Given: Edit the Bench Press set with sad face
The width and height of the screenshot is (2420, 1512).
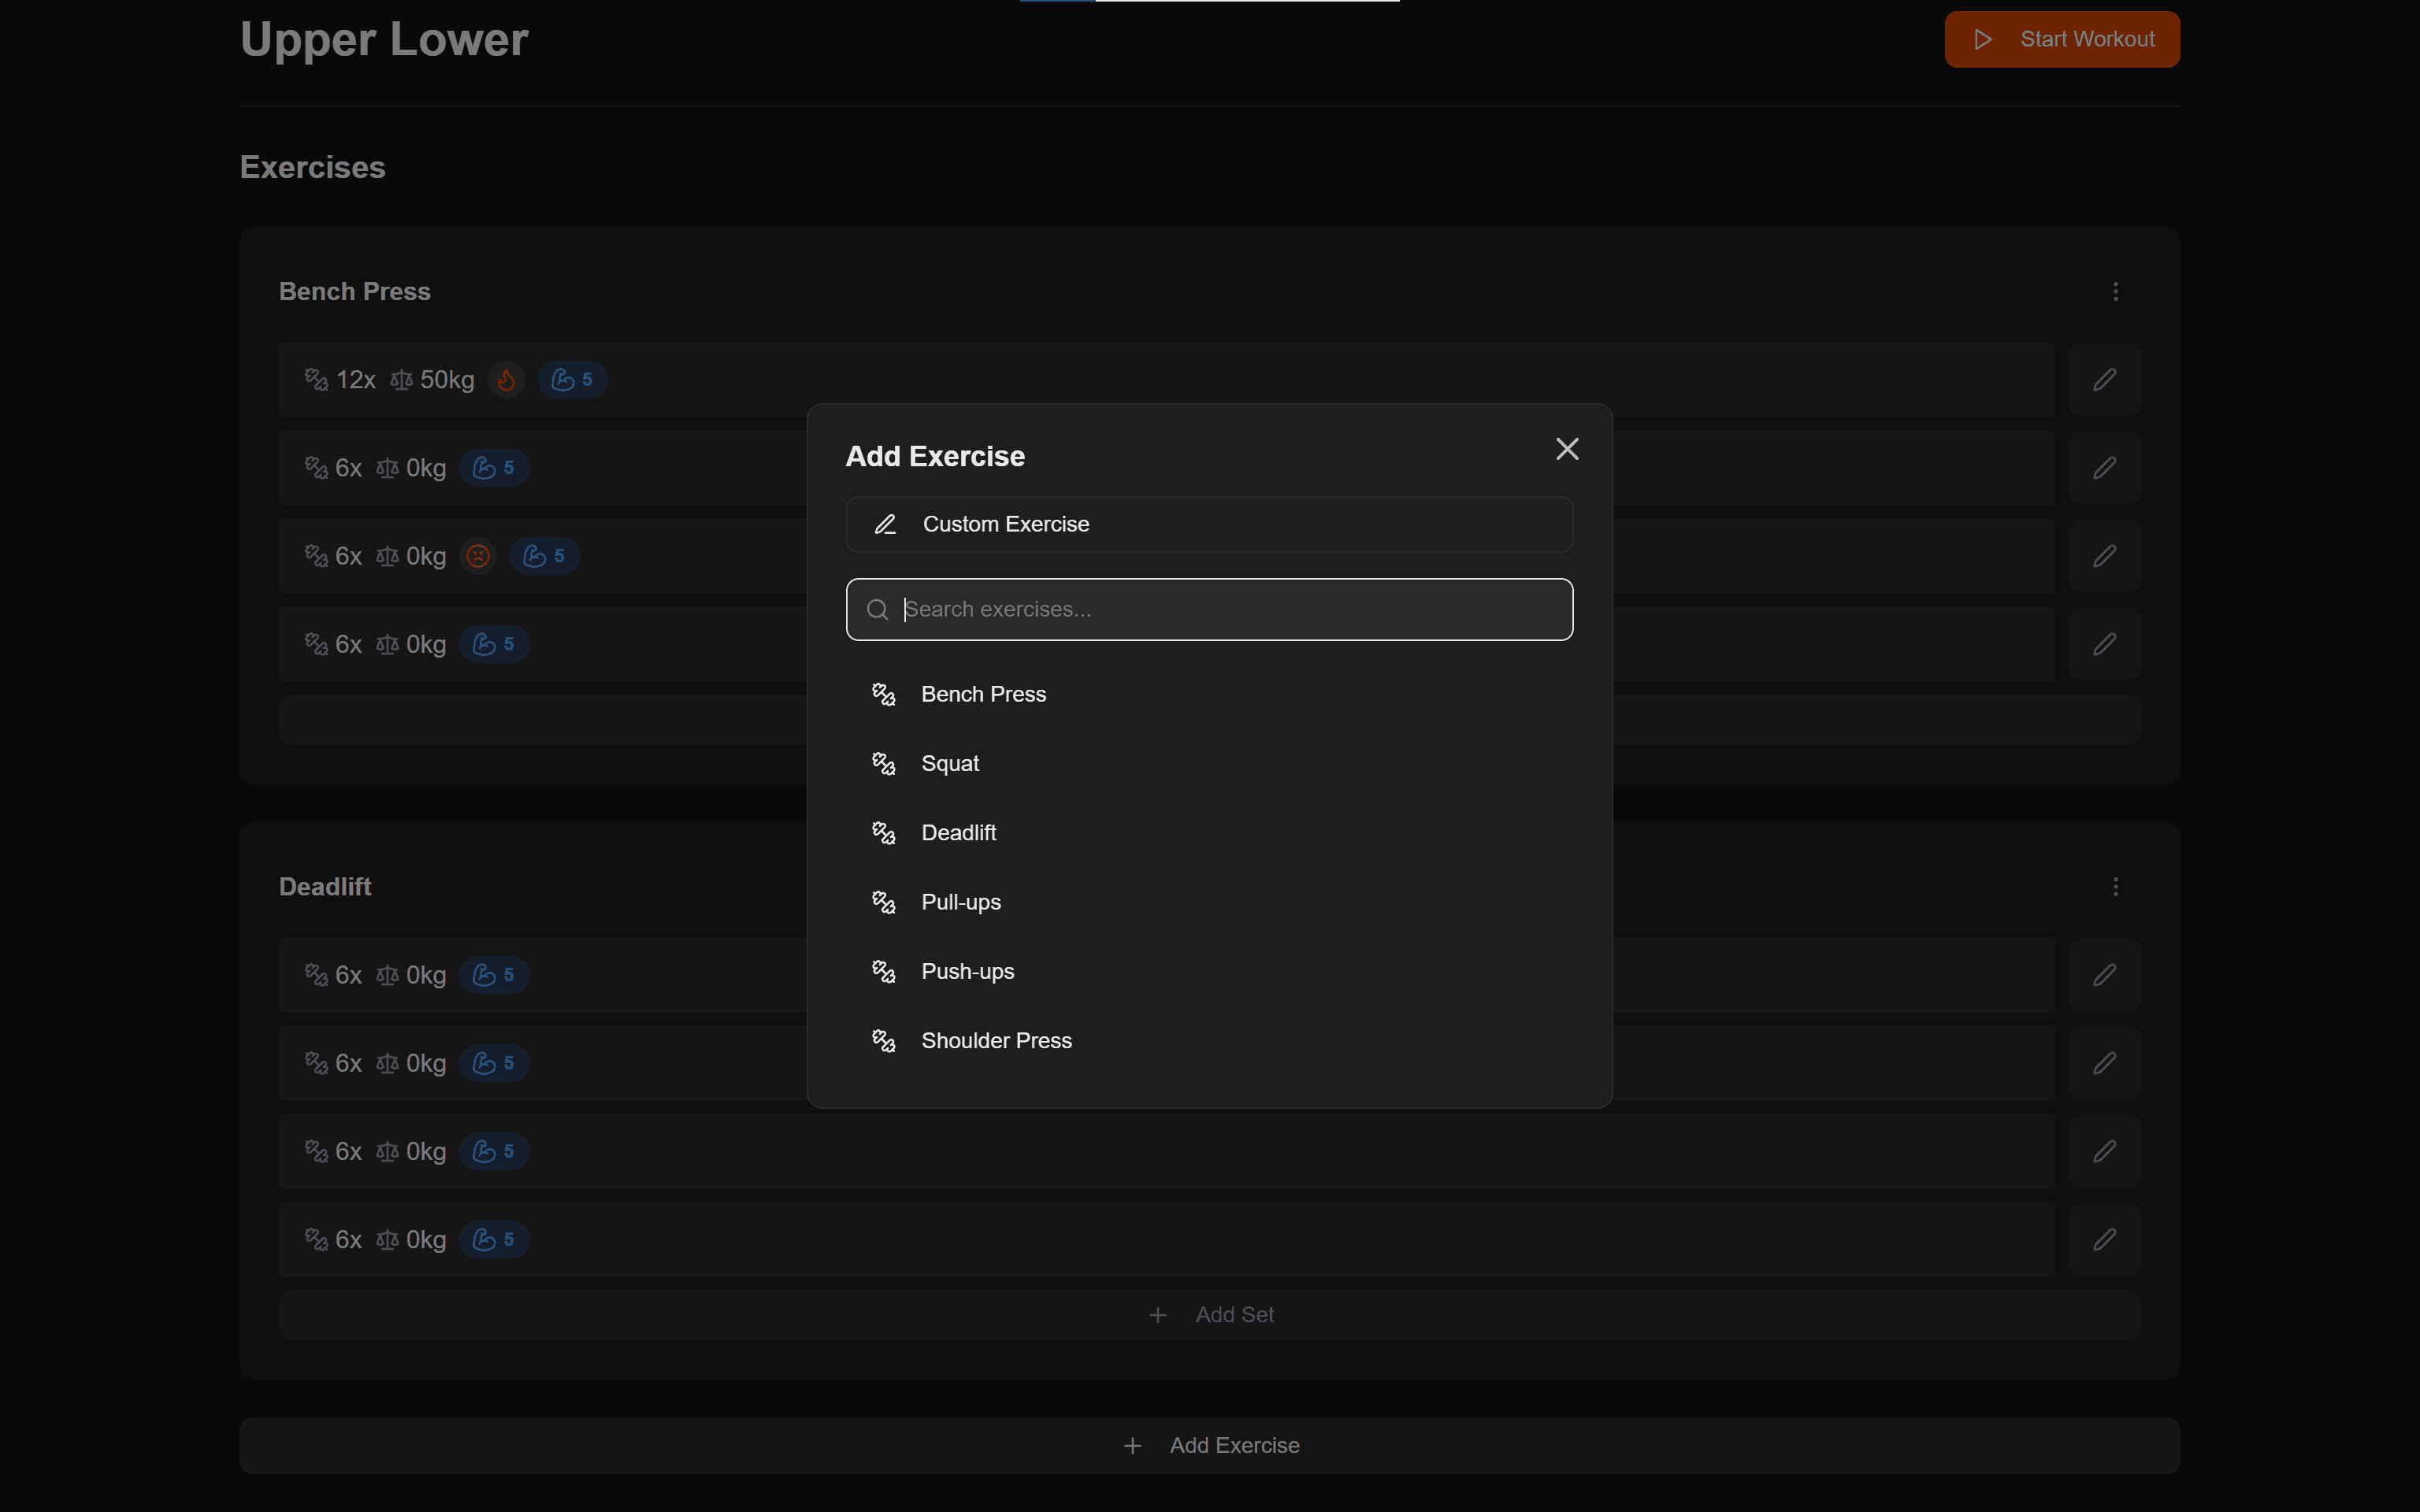Looking at the screenshot, I should coord(2104,556).
